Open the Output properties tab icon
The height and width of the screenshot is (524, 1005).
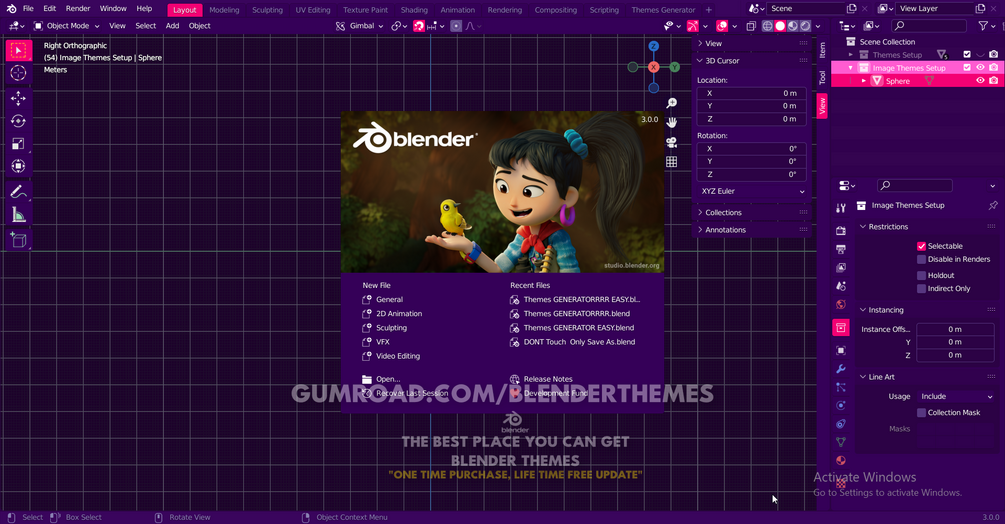pos(841,249)
